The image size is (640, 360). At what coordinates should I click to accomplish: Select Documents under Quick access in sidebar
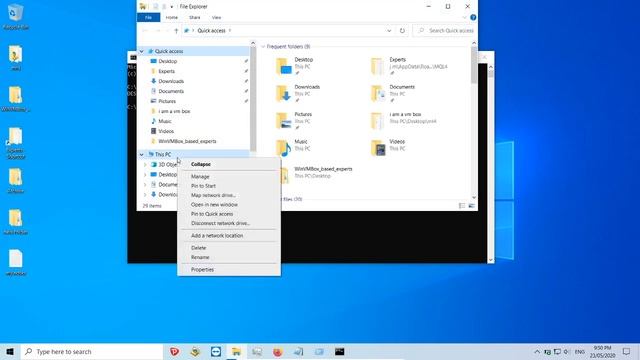[x=171, y=91]
